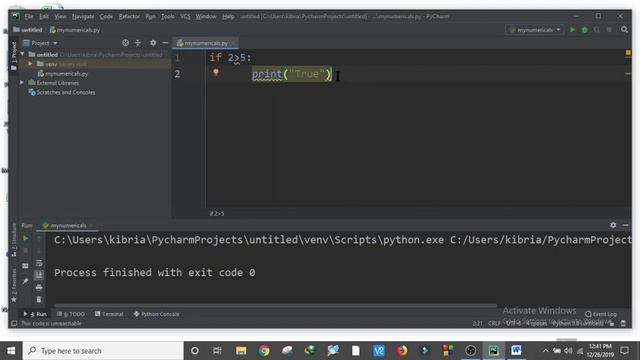Open the Help menu
The width and height of the screenshot is (640, 360).
(x=228, y=16)
